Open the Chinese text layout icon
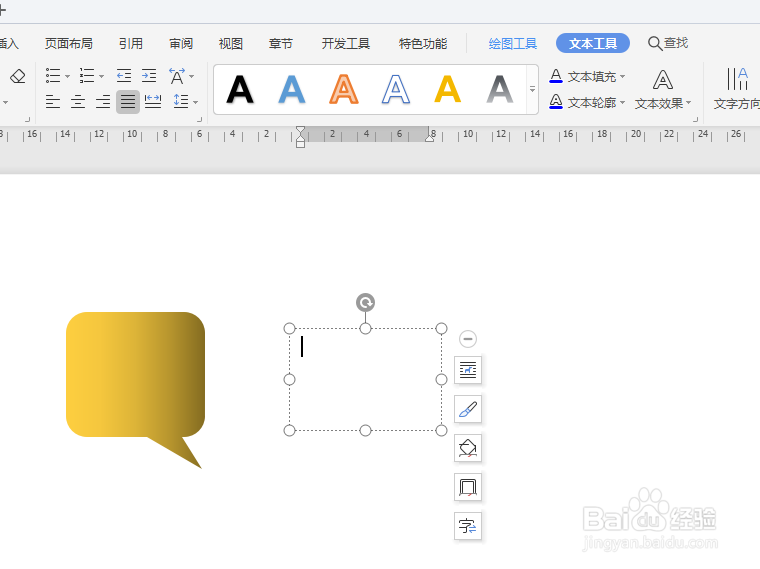Image resolution: width=760 pixels, height=569 pixels. (x=176, y=76)
